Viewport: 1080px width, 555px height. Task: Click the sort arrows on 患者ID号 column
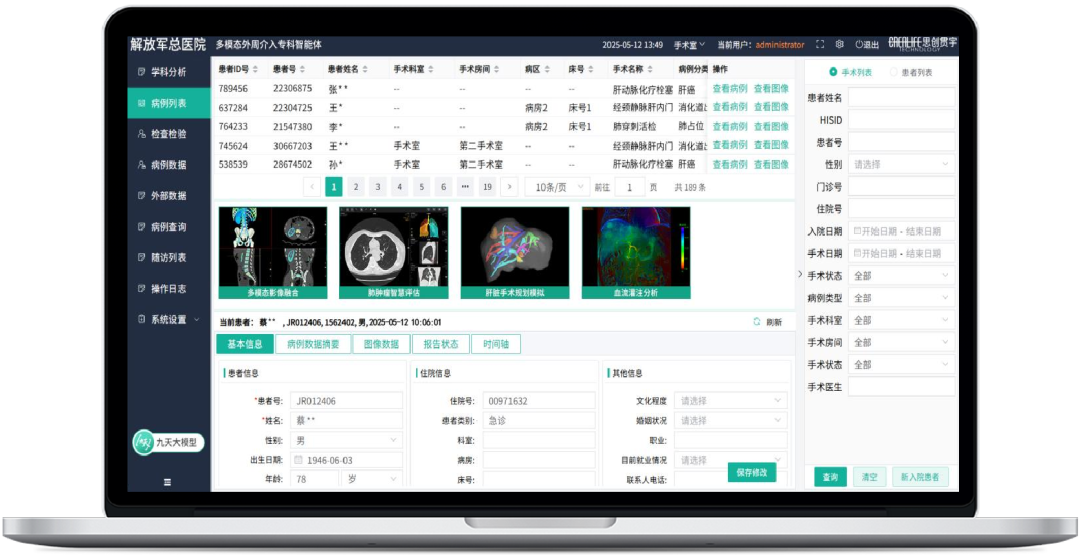click(255, 69)
